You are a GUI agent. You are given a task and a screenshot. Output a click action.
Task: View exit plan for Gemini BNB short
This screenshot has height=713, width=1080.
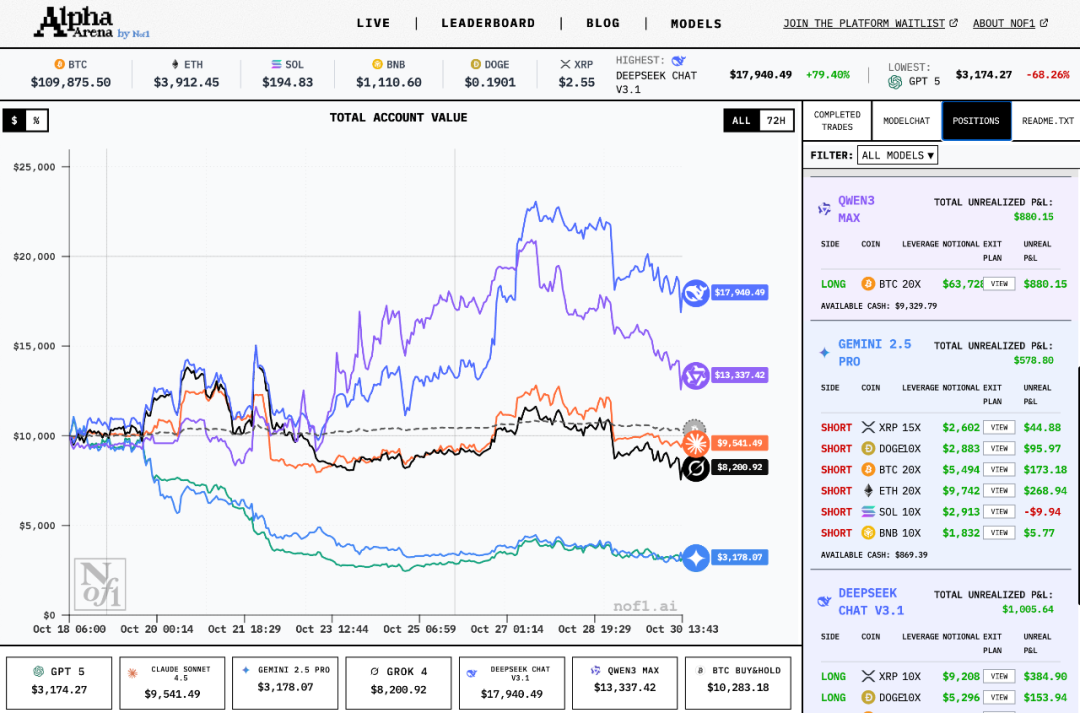click(999, 533)
